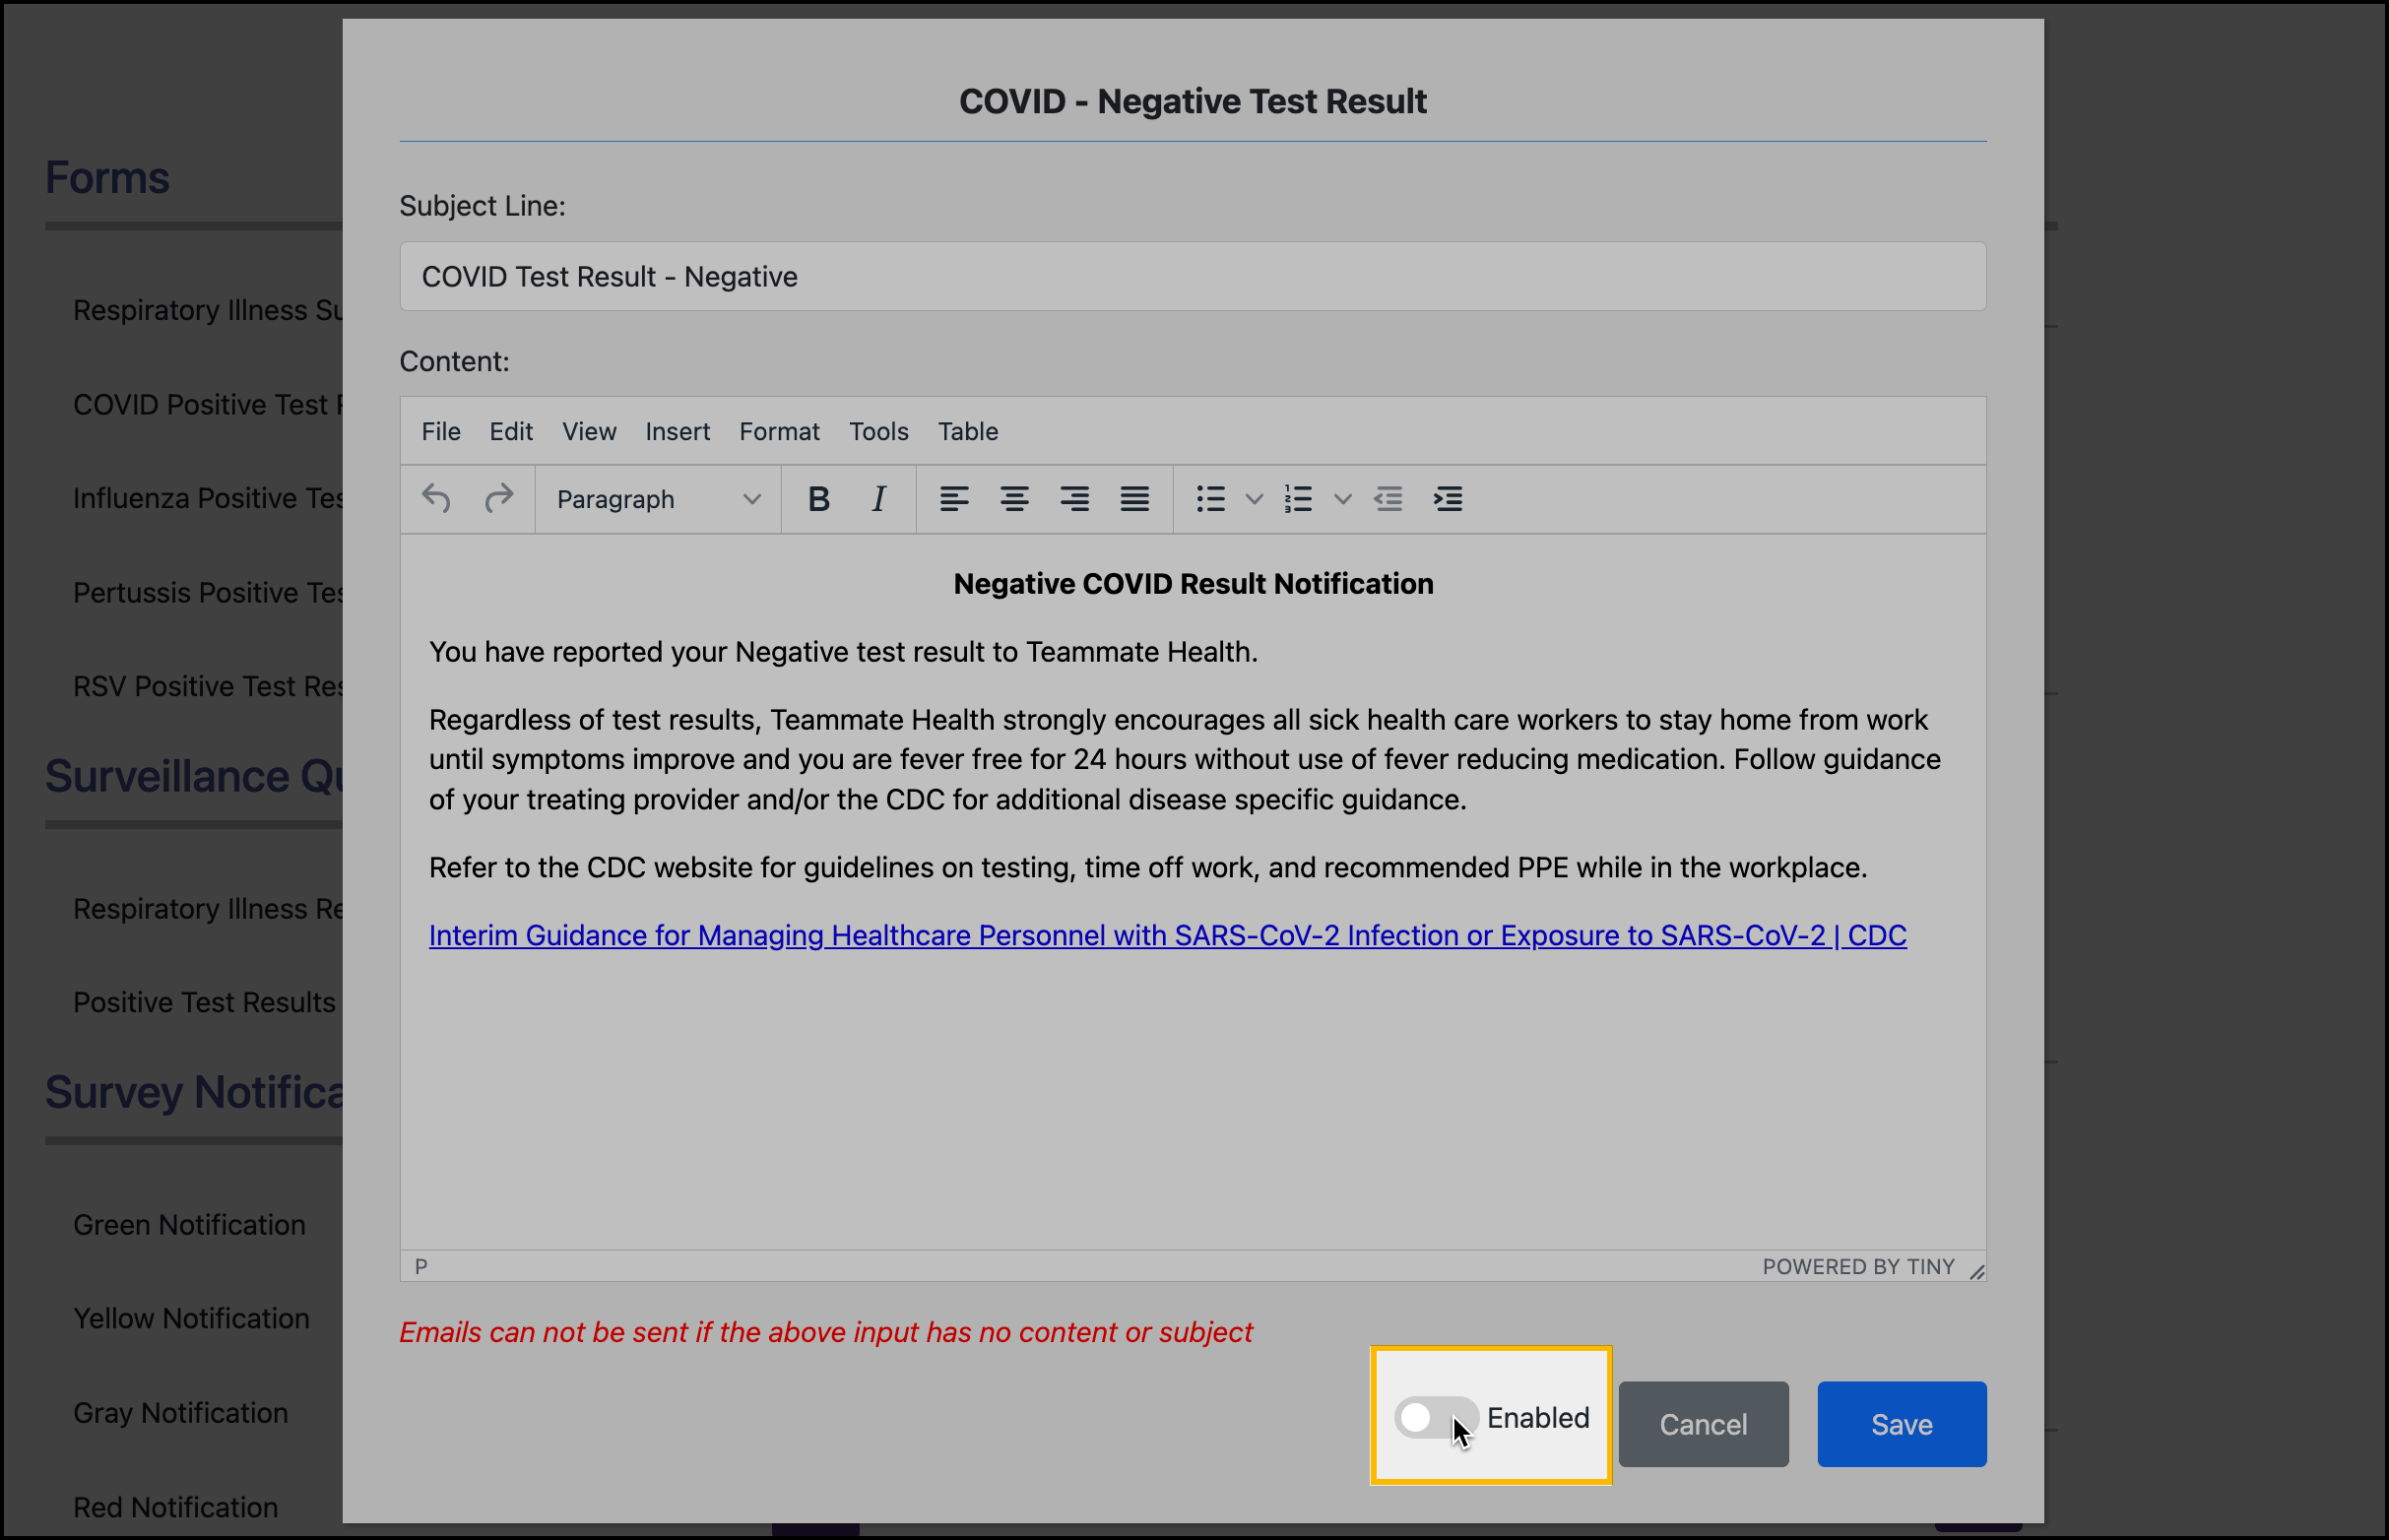Image resolution: width=2389 pixels, height=1540 pixels.
Task: Apply Italic formatting
Action: click(877, 499)
